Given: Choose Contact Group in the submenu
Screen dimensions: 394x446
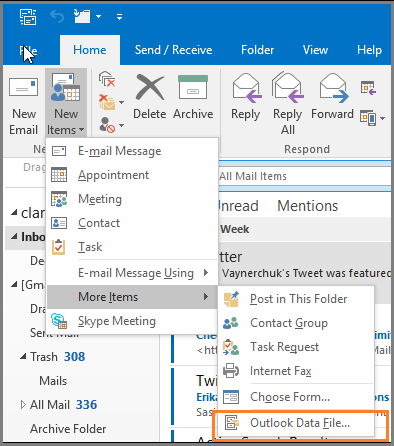Looking at the screenshot, I should pyautogui.click(x=296, y=323).
